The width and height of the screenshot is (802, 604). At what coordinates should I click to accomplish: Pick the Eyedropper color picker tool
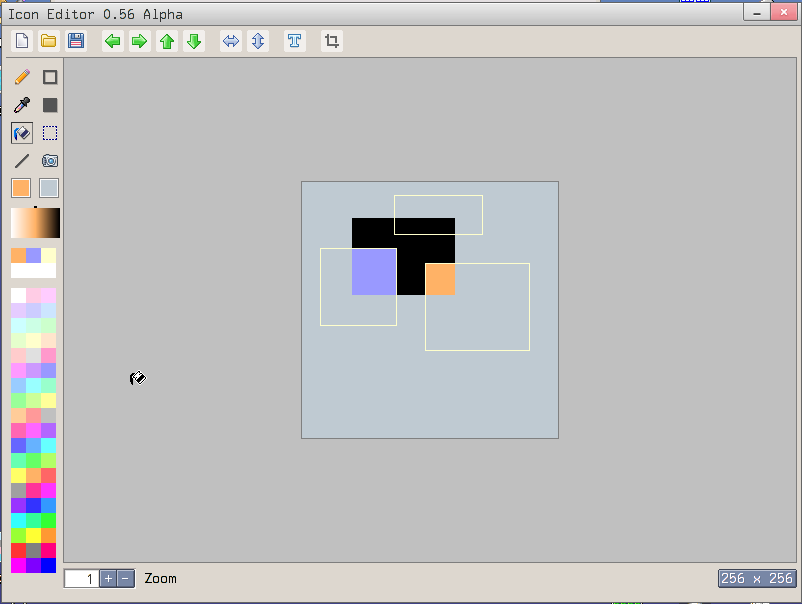[21, 105]
